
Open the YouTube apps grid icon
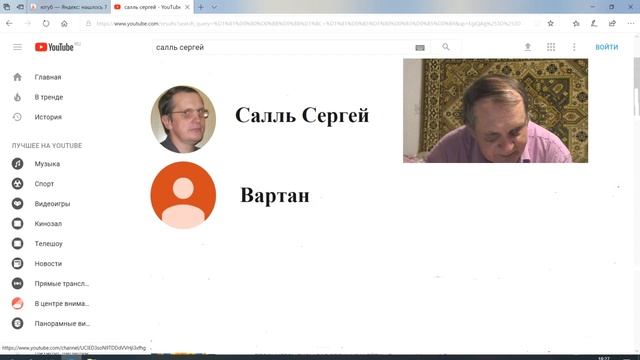click(551, 47)
